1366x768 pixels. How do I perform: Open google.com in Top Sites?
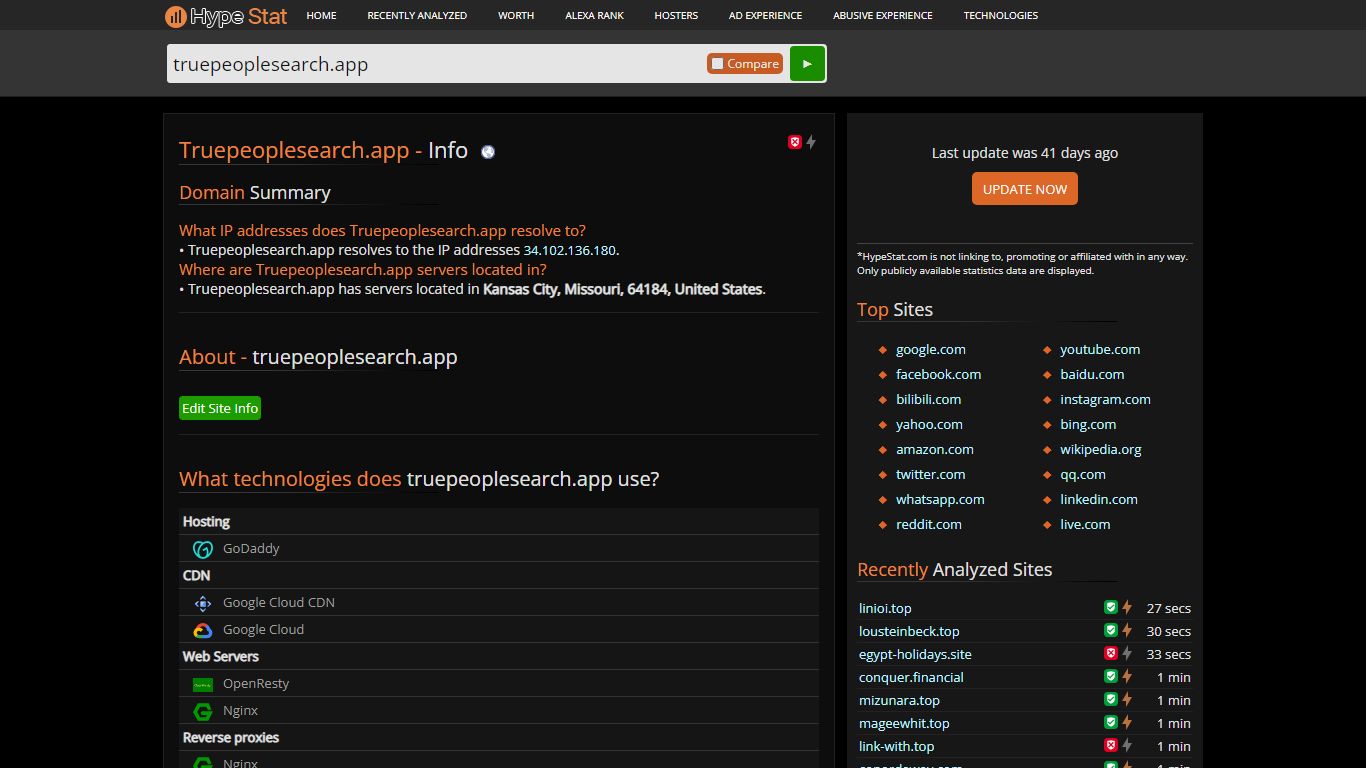[x=931, y=350]
